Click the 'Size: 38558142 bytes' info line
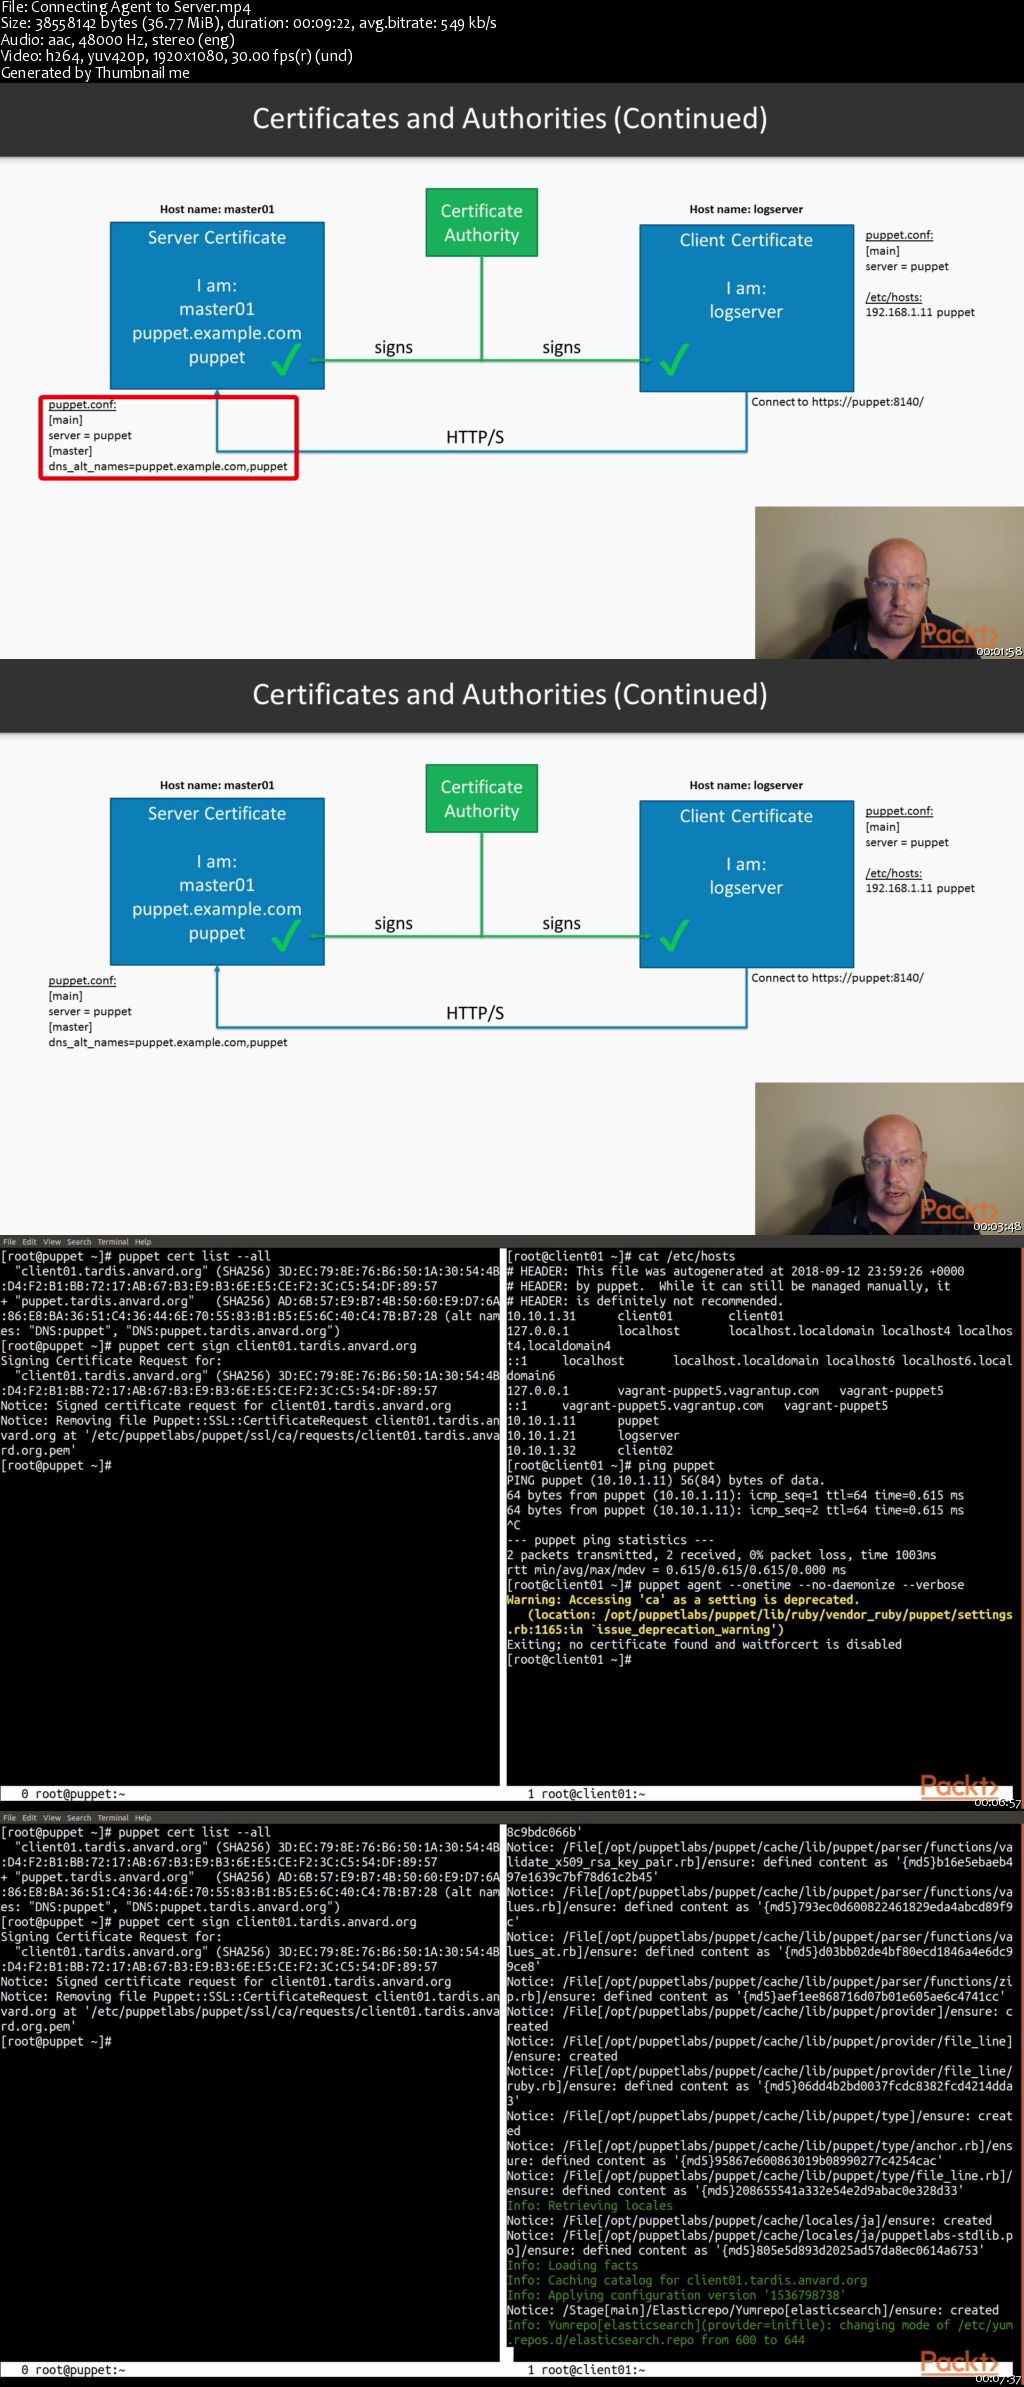The width and height of the screenshot is (1024, 2387). coord(249,23)
